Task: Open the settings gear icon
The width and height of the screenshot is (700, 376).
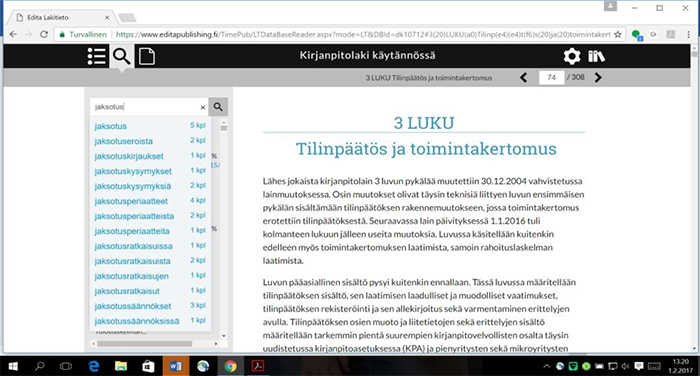Action: pyautogui.click(x=572, y=56)
